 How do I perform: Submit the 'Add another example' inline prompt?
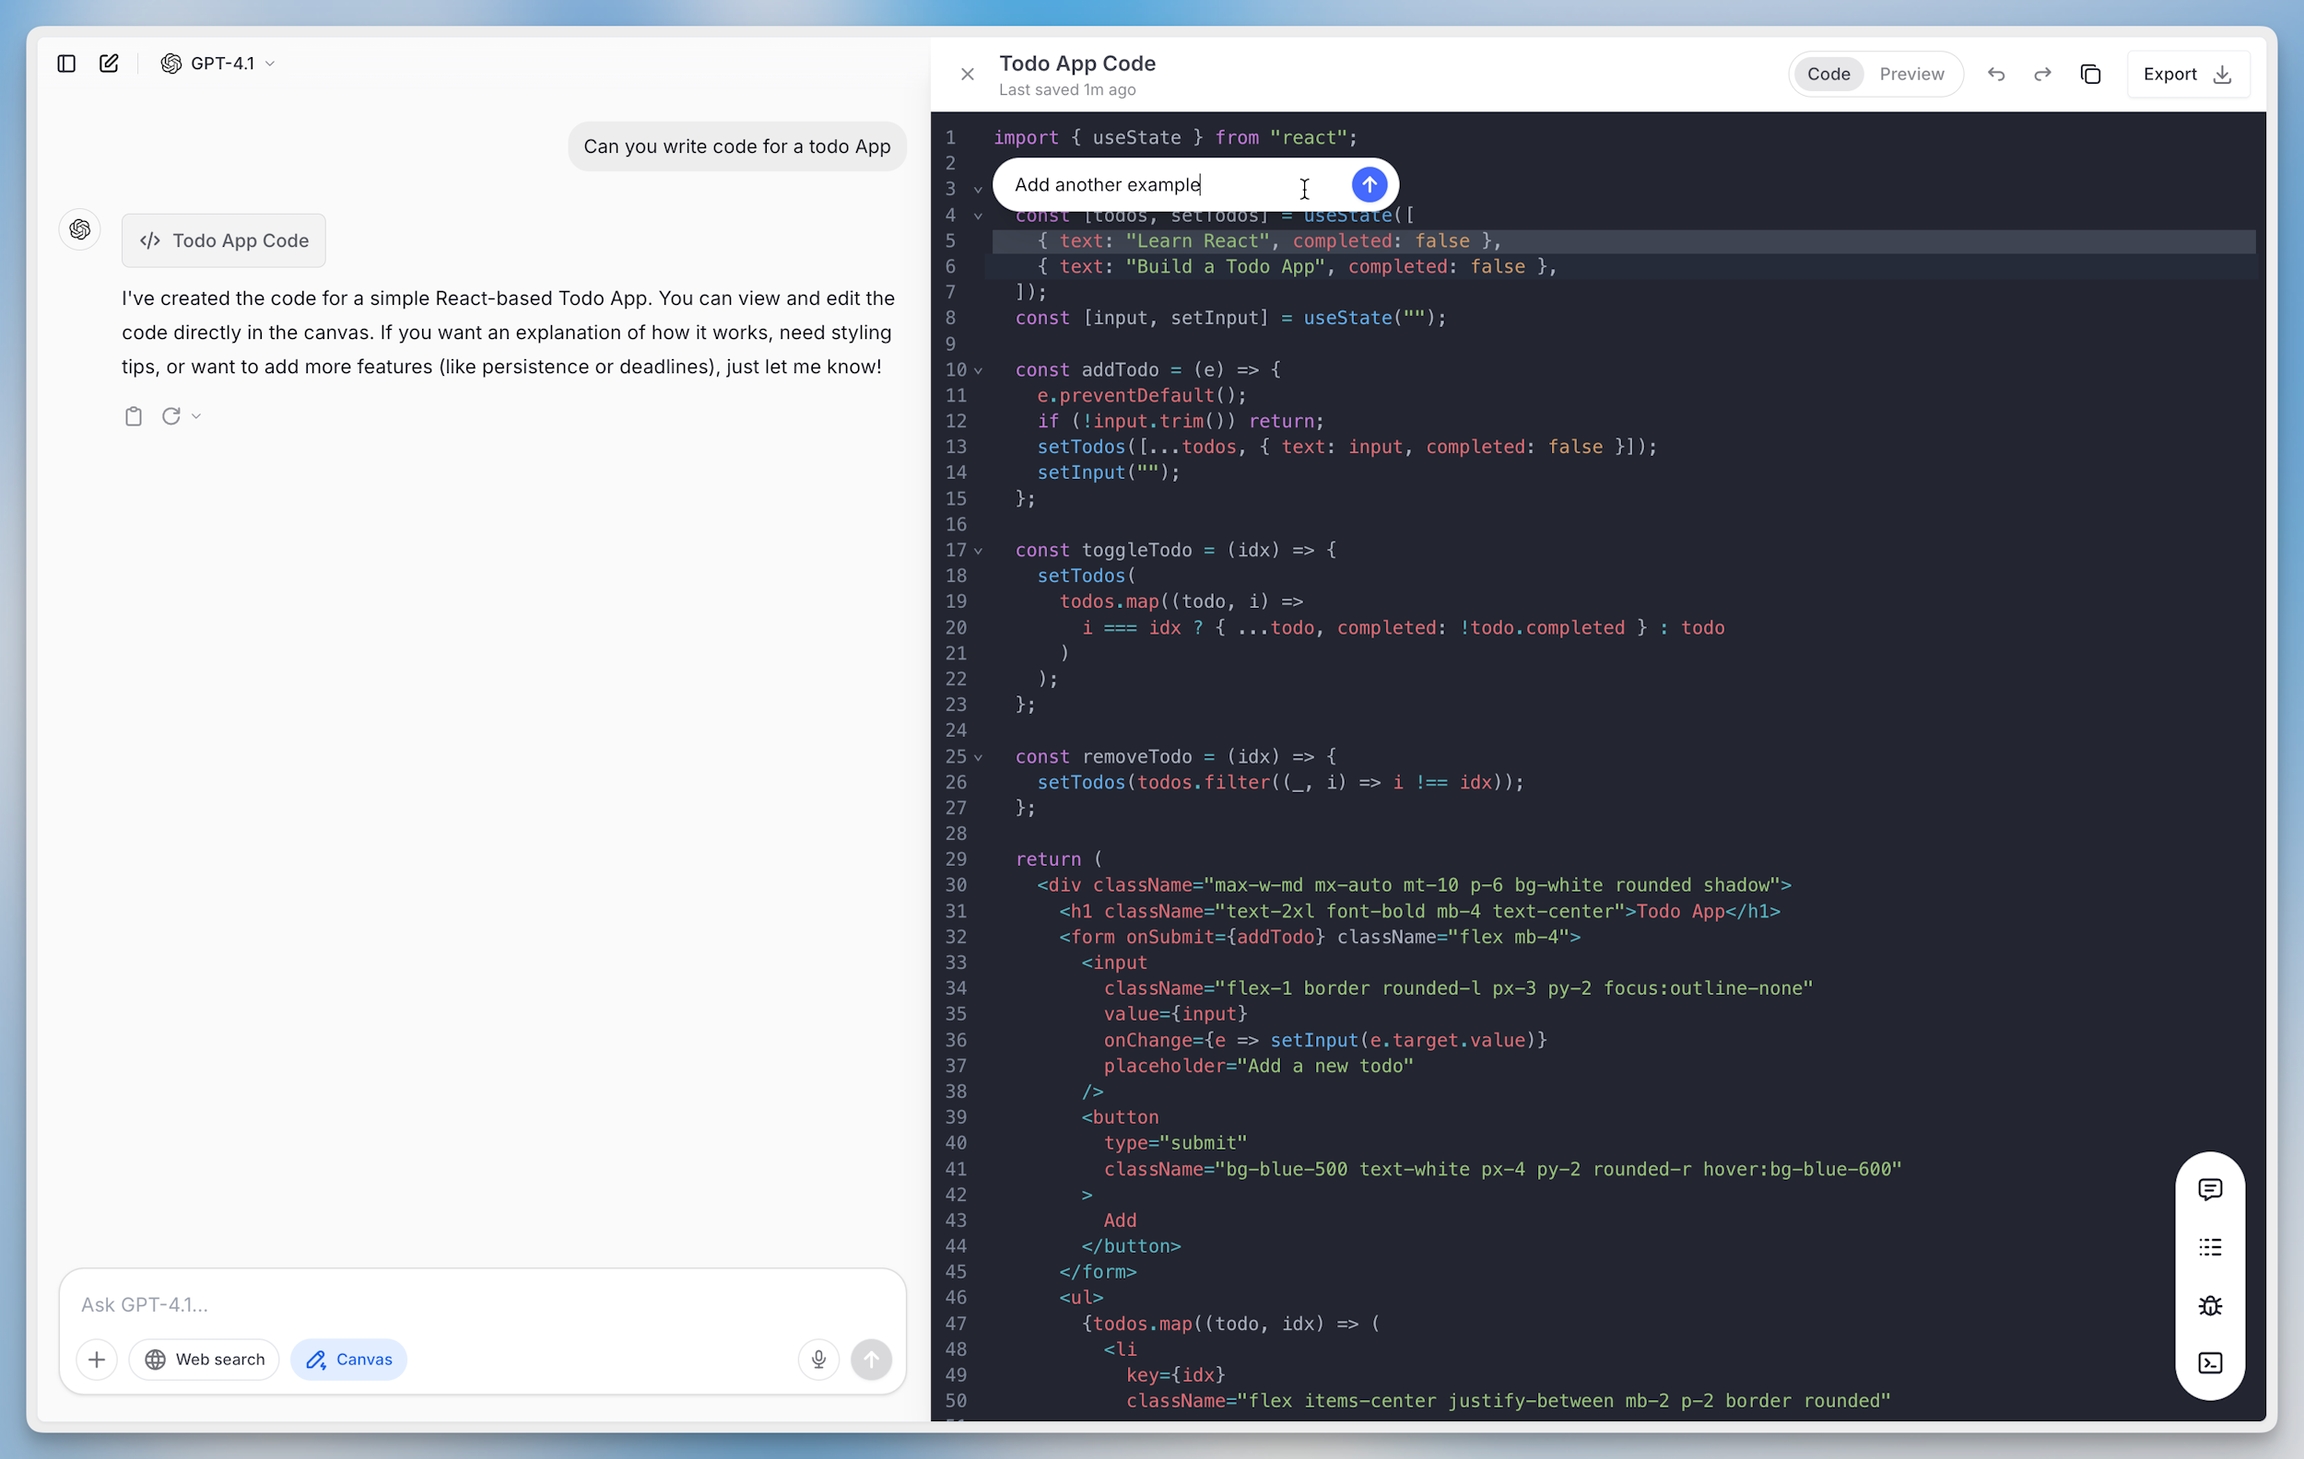click(1369, 184)
